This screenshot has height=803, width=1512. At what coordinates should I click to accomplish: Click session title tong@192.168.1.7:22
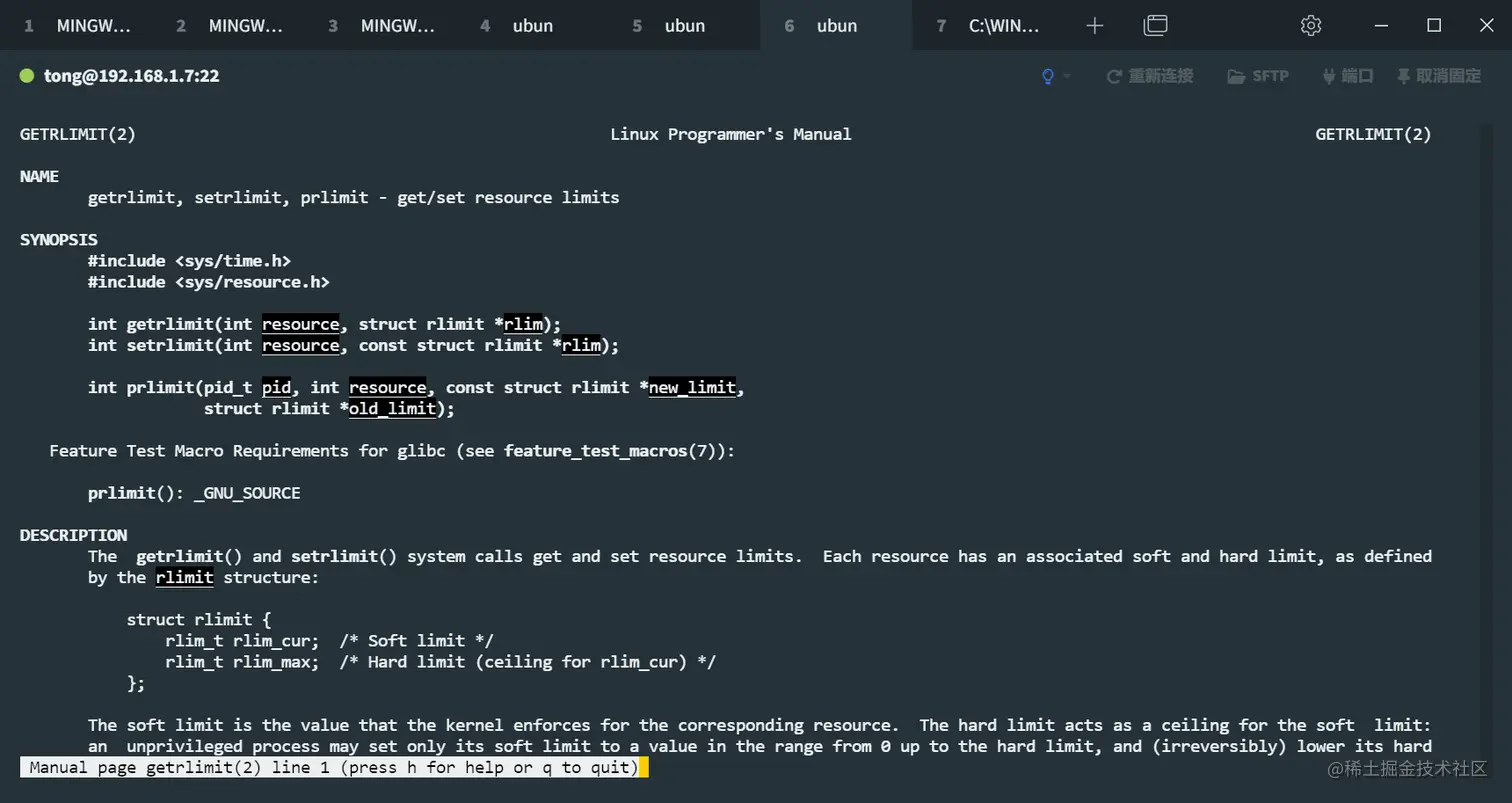click(x=131, y=75)
